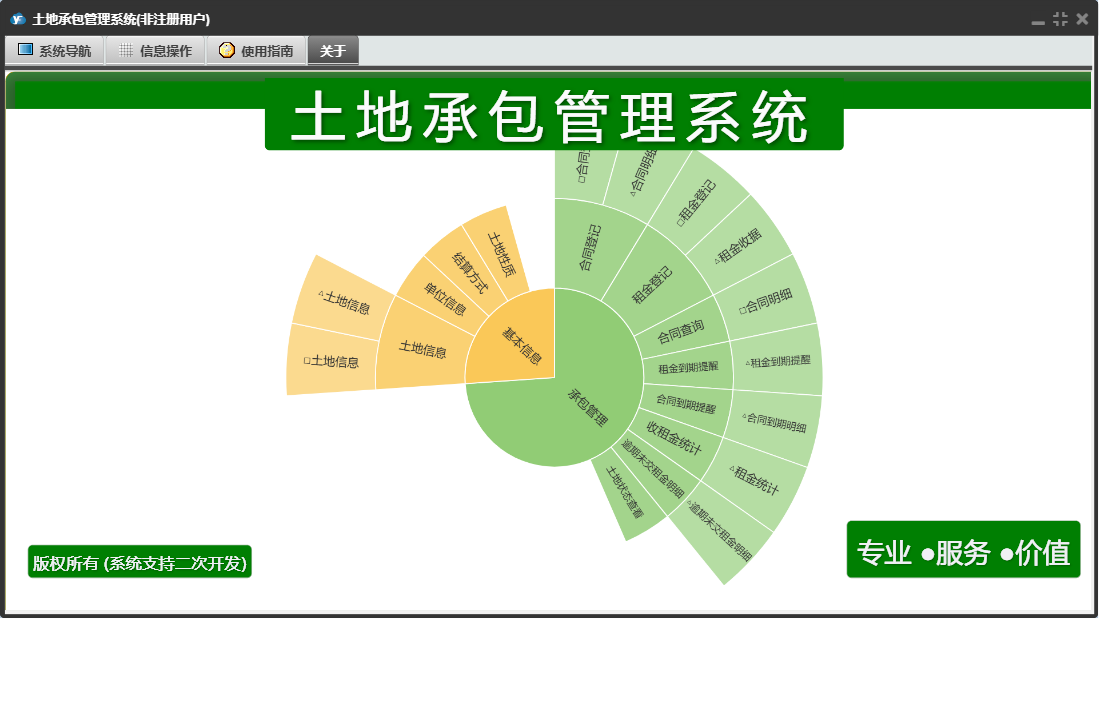Open the 收租金统计 segment

pyautogui.click(x=674, y=438)
